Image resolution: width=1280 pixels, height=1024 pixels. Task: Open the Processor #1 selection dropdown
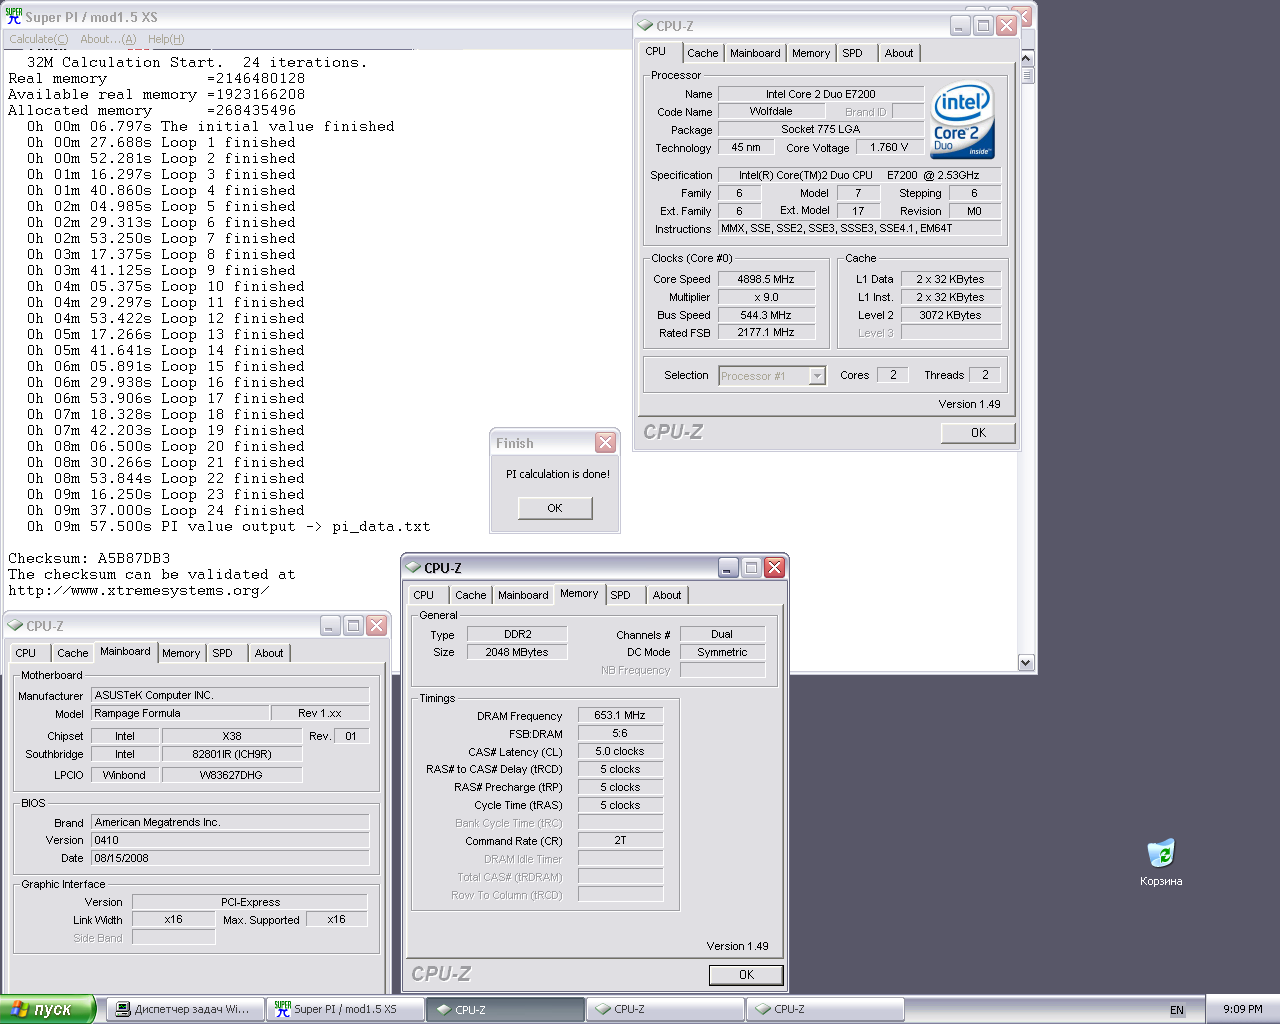pos(771,376)
